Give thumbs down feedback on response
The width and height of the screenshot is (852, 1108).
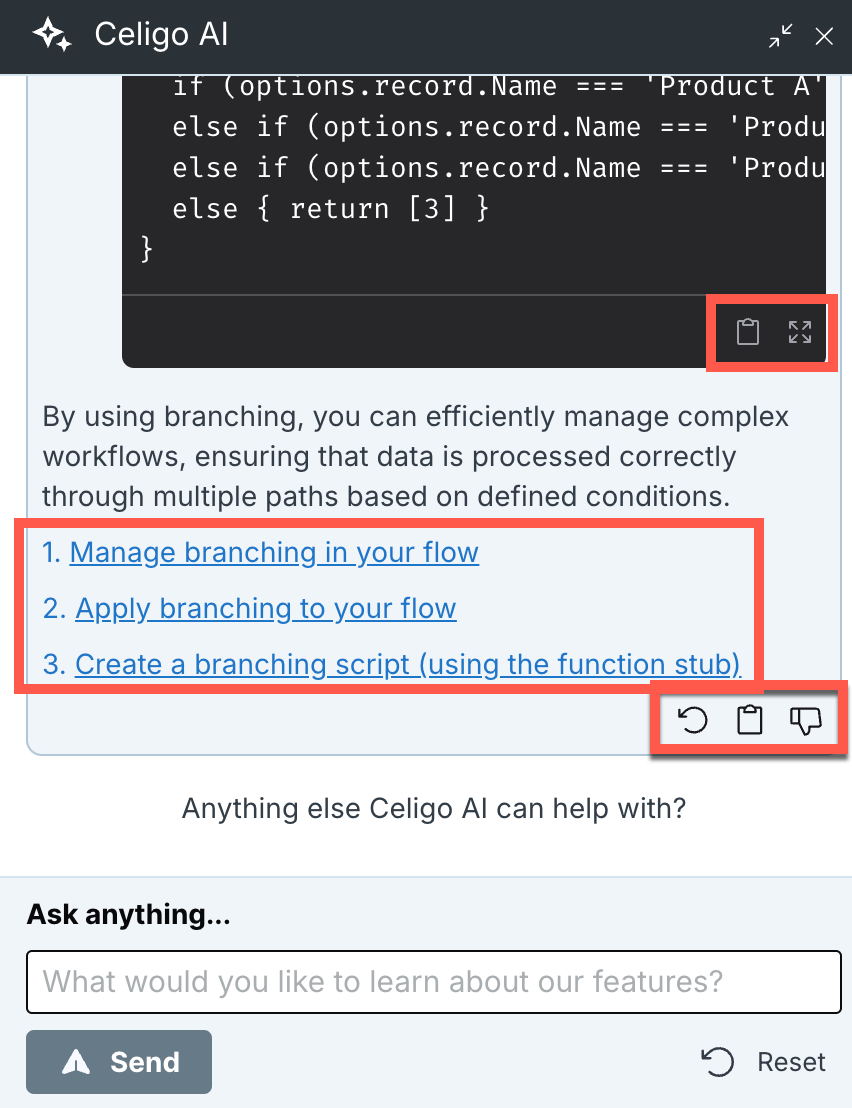pos(805,721)
